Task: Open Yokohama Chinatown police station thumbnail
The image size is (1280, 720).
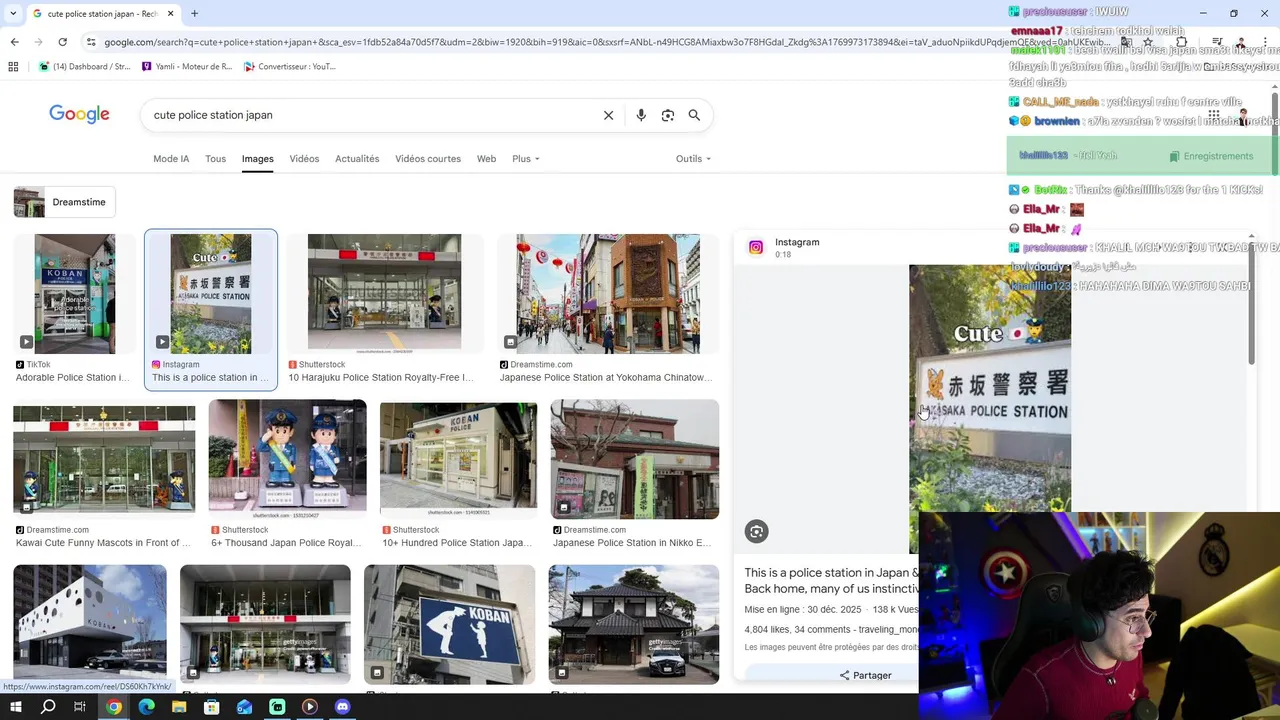Action: click(609, 294)
